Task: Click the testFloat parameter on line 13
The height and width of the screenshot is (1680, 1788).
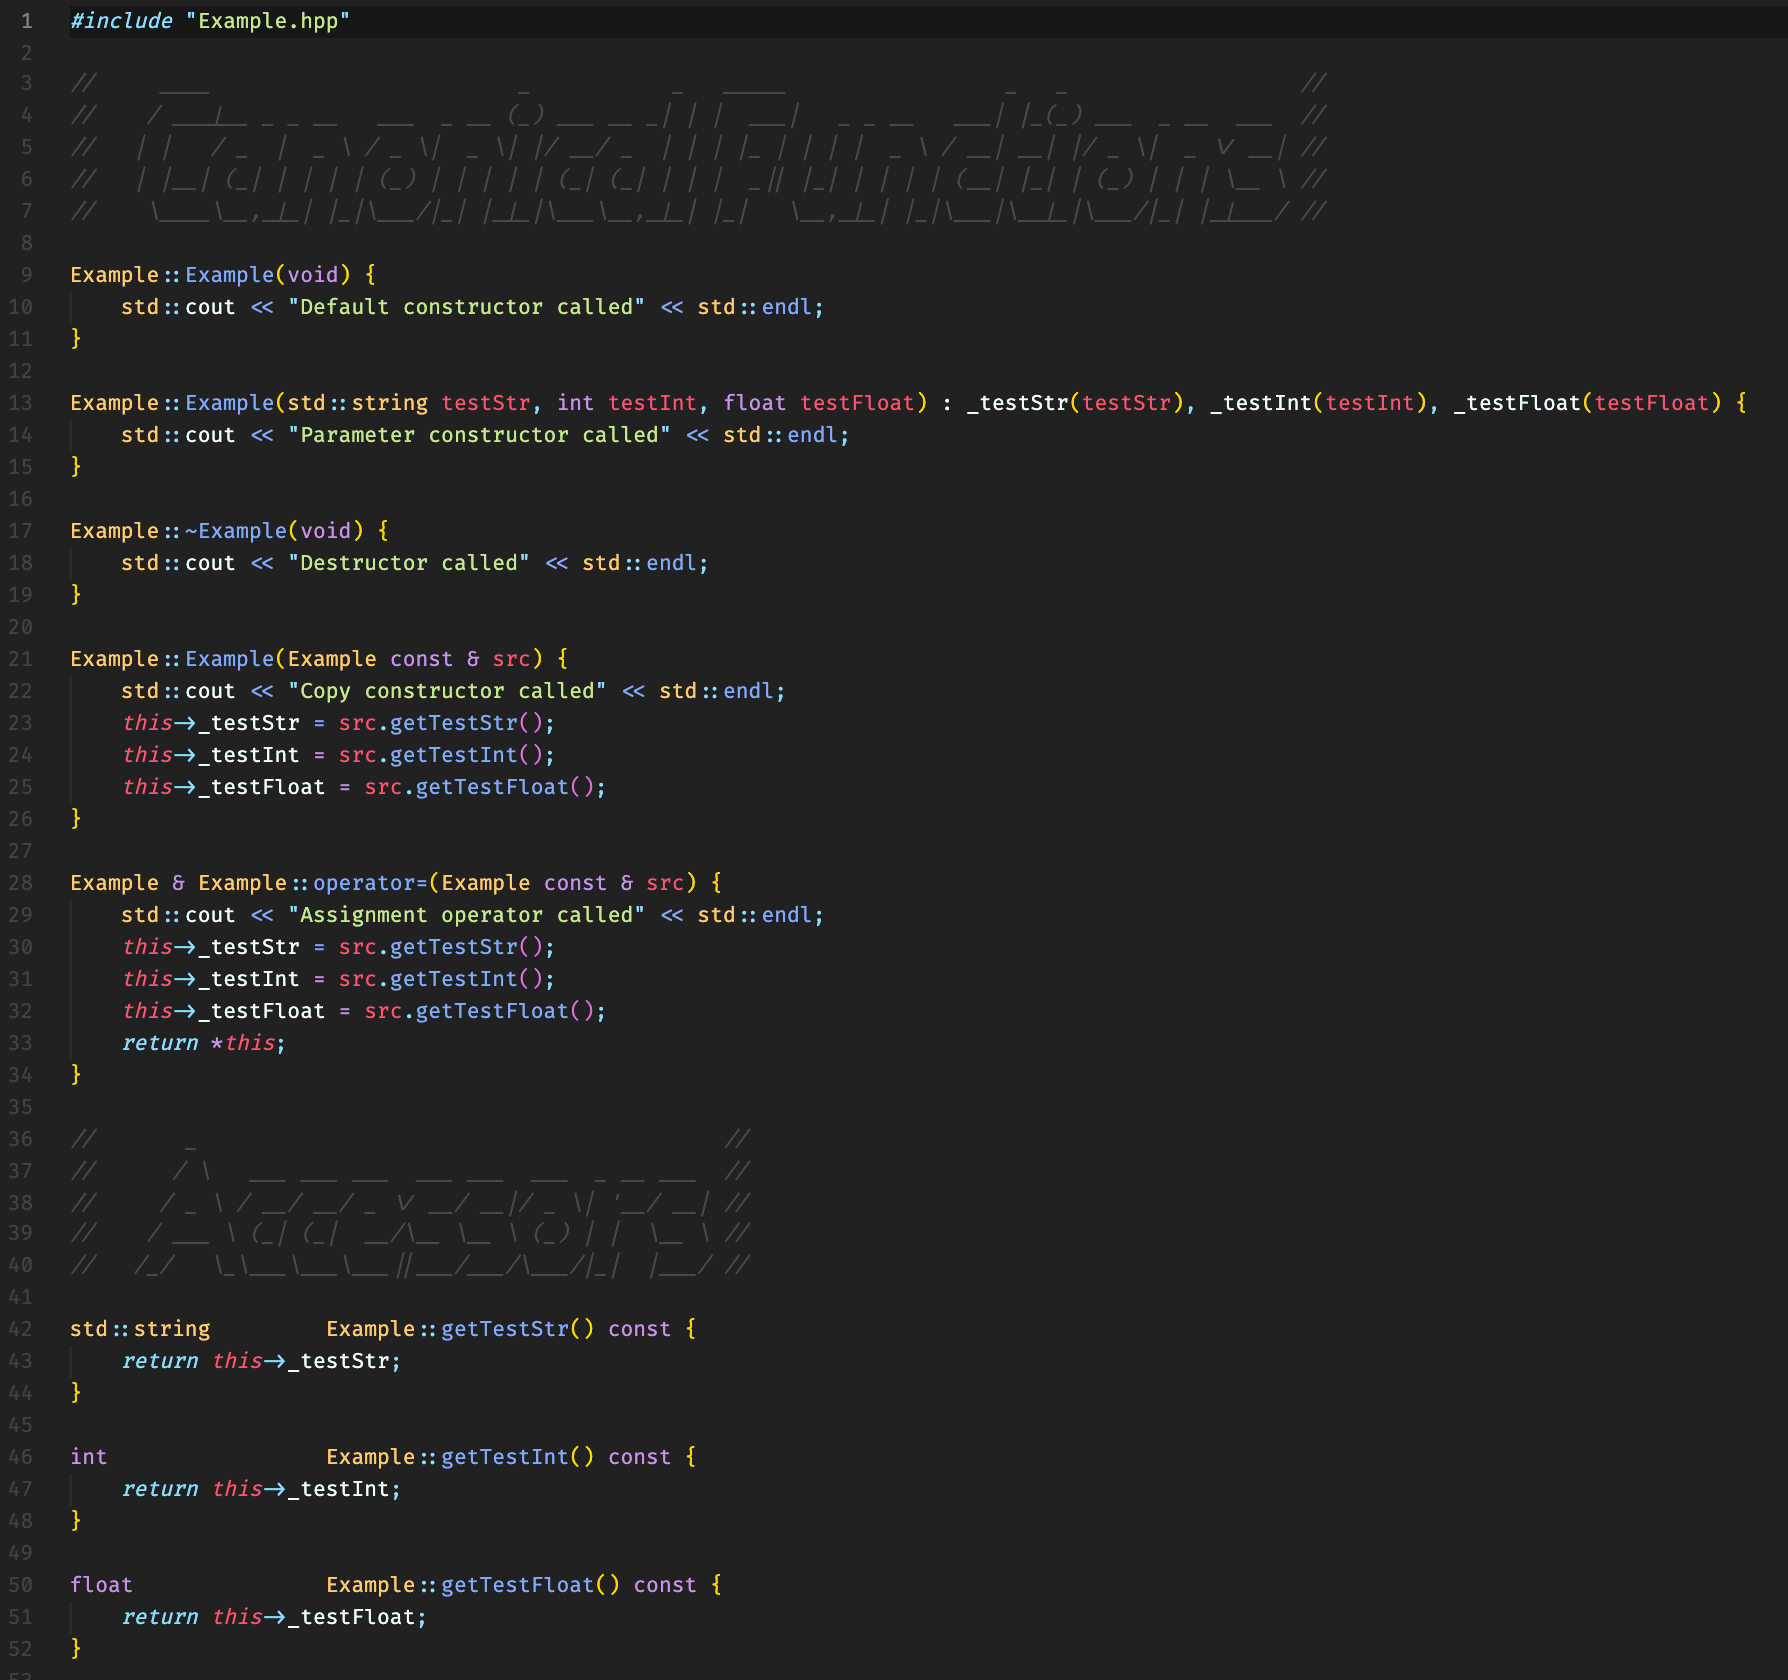Action: click(858, 403)
